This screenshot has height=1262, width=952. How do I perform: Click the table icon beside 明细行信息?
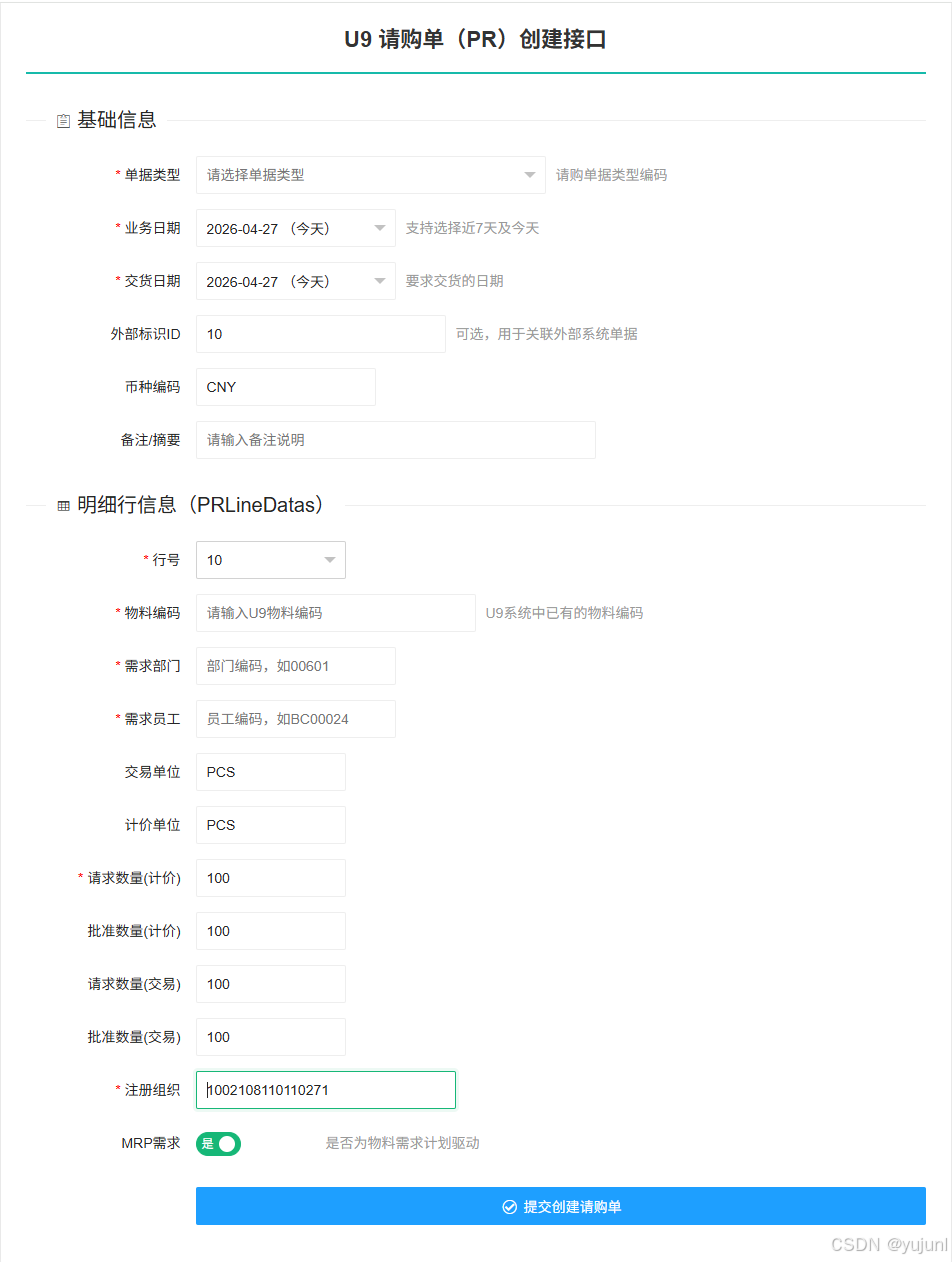coord(63,507)
